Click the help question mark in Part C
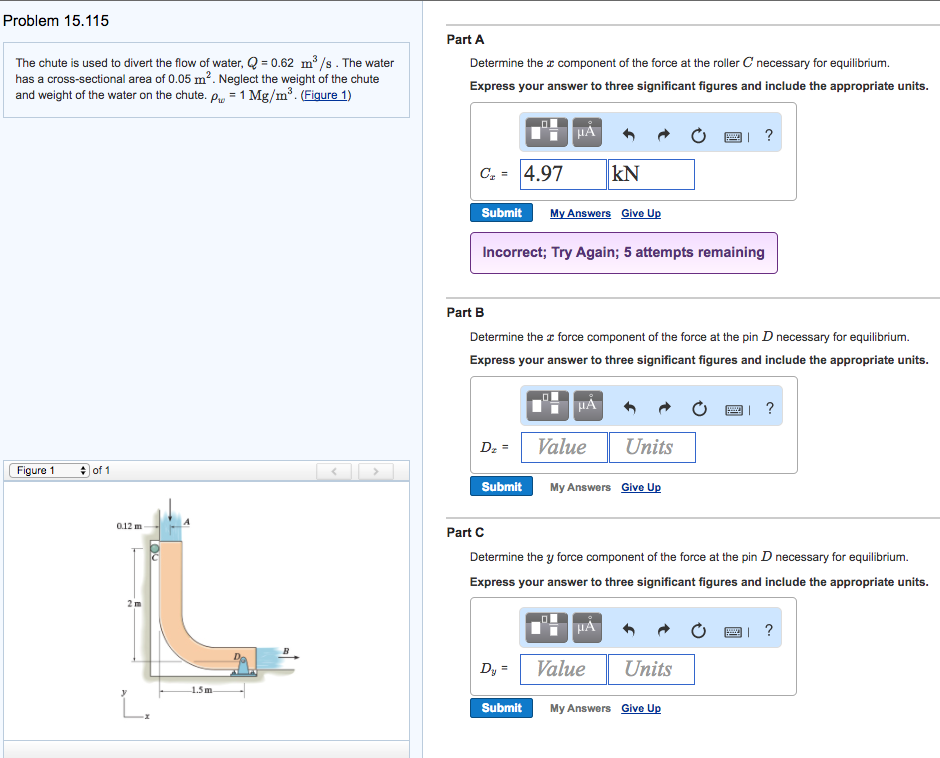 pos(768,630)
